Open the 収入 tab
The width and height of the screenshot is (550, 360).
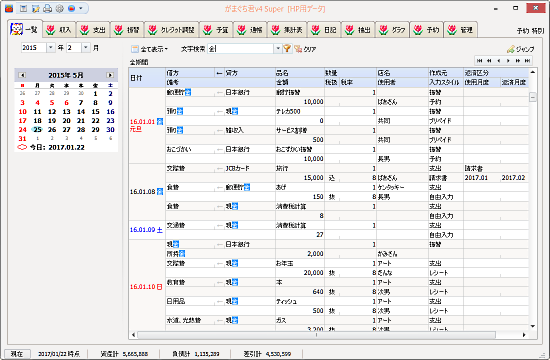pos(60,30)
